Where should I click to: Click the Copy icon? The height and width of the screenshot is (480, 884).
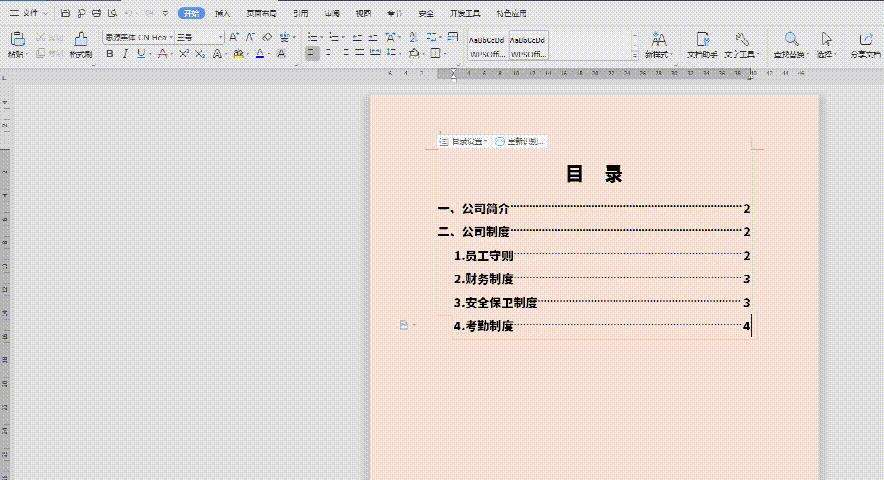tap(41, 54)
